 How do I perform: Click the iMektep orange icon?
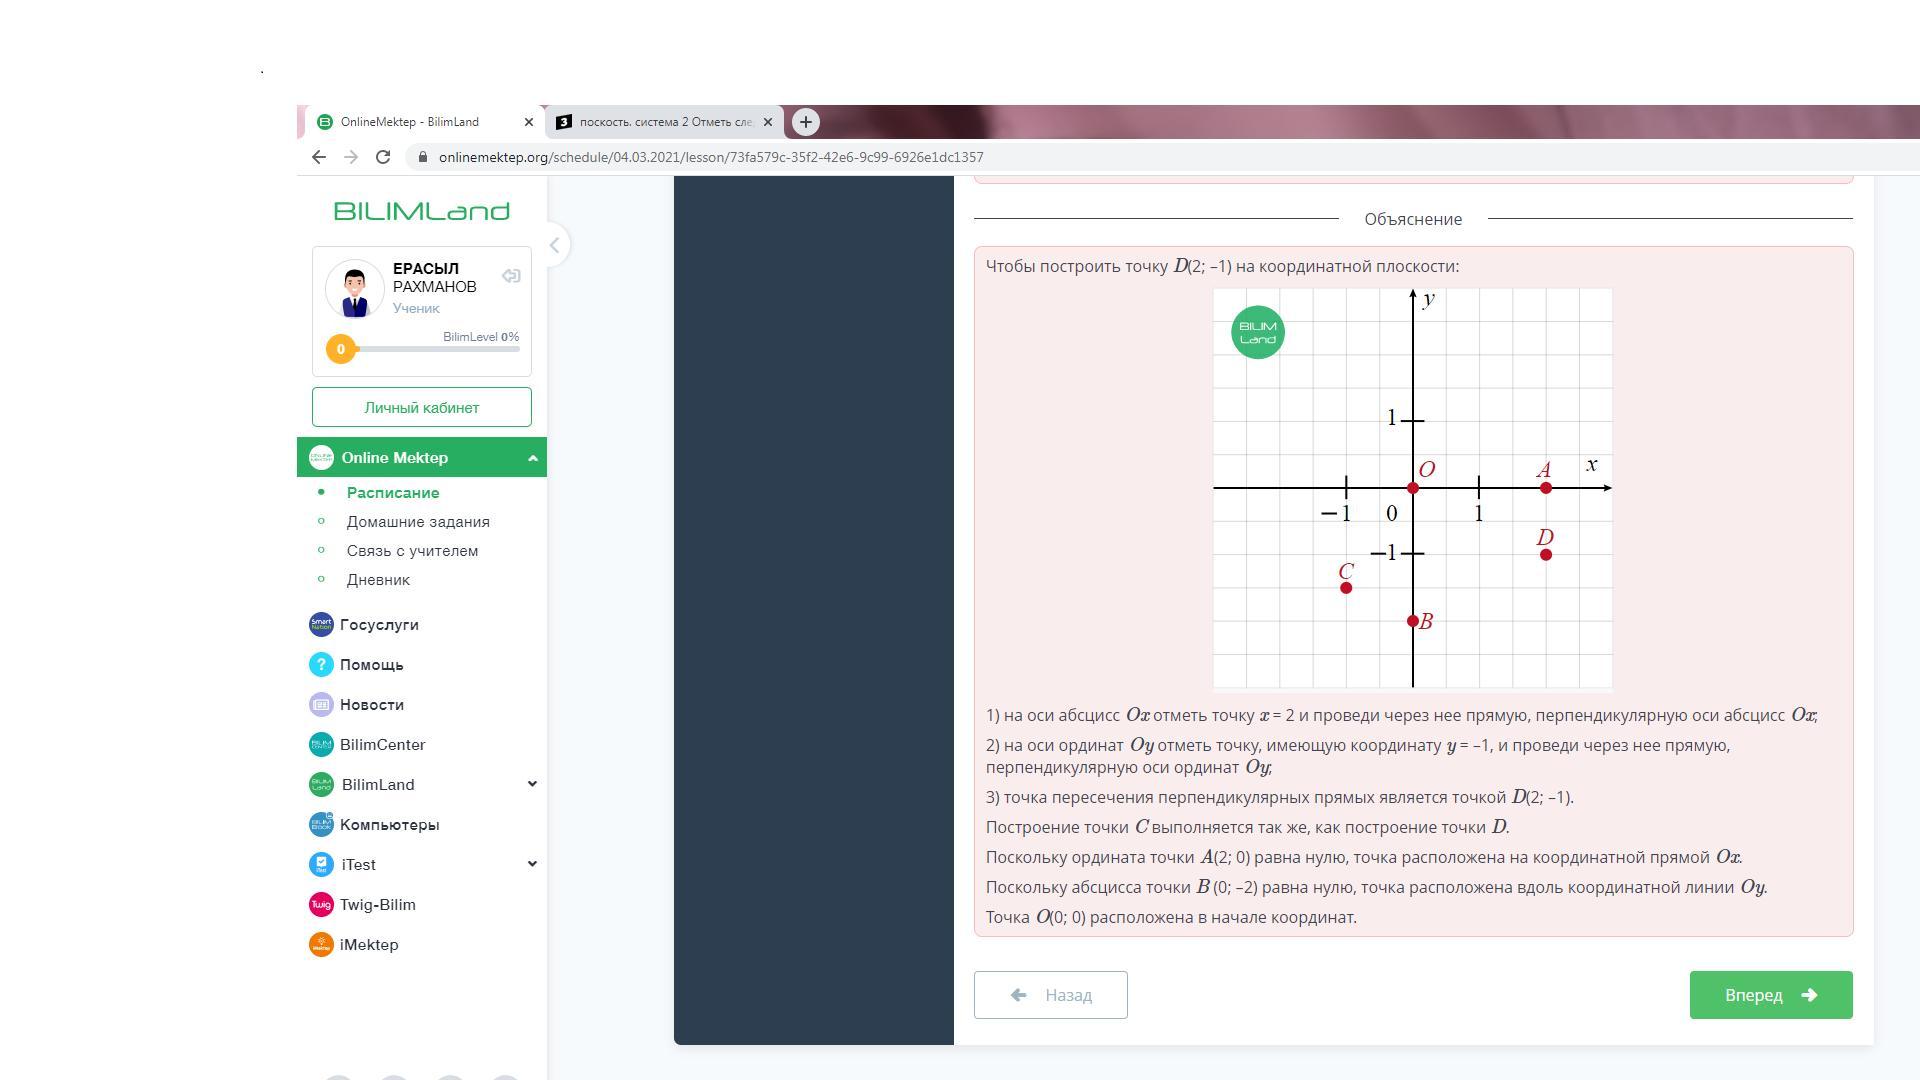(321, 945)
